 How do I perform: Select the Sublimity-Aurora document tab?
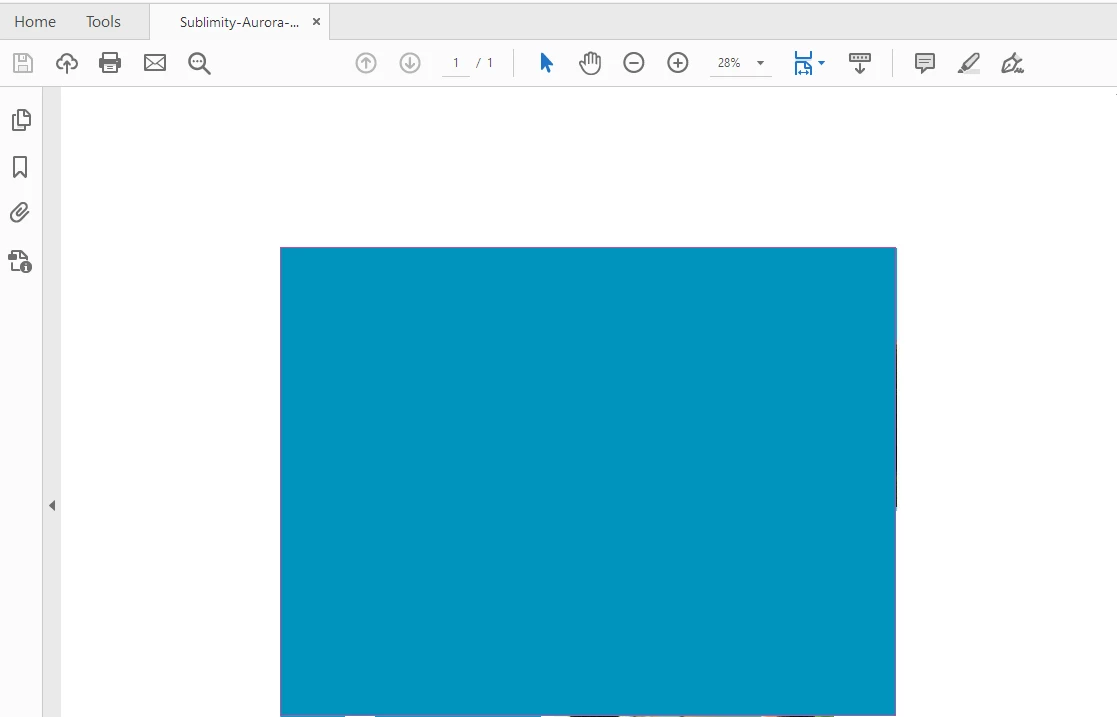pyautogui.click(x=239, y=22)
